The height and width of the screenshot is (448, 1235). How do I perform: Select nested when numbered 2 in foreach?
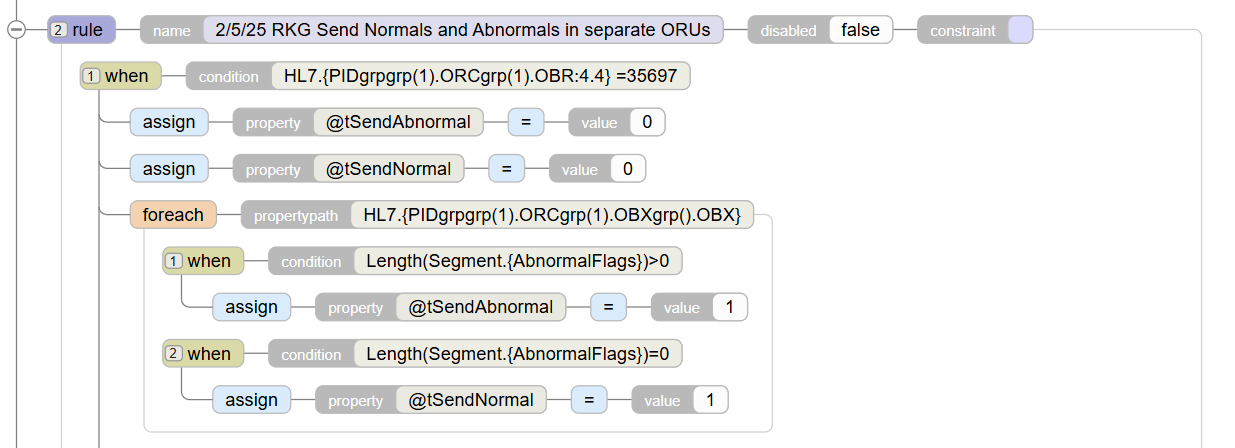coord(203,353)
